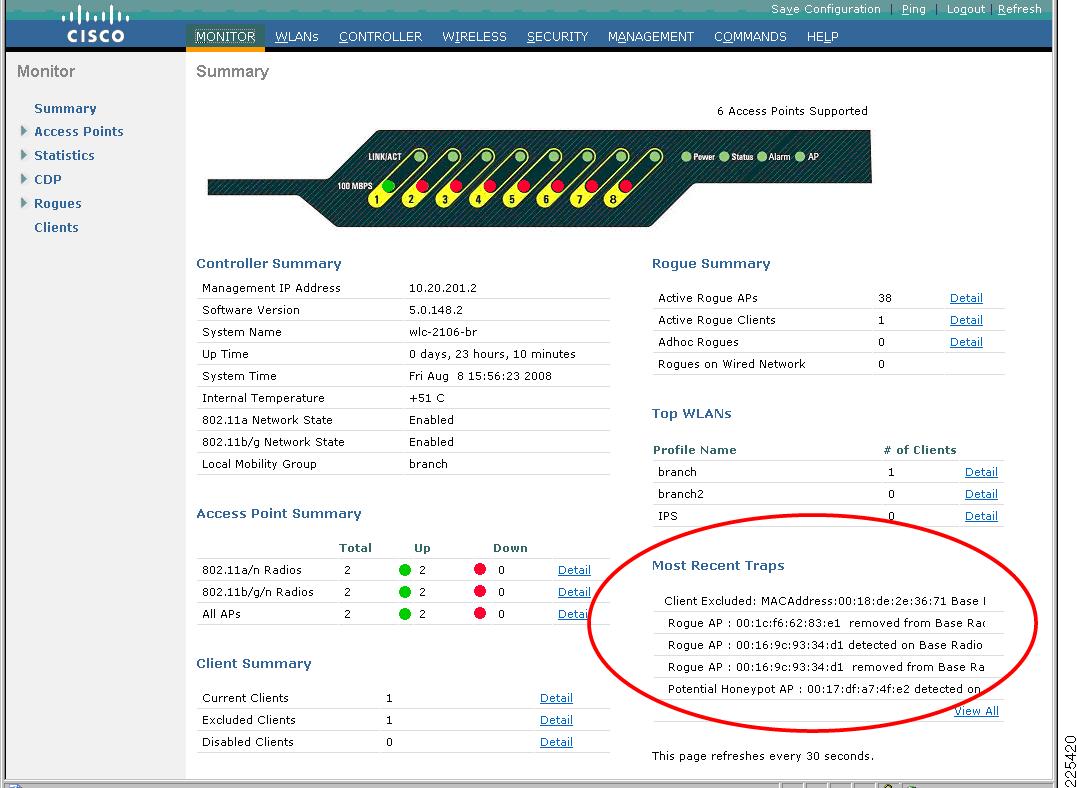Click Rogue AP 00:16:9c:93:34:d1 detected trap
The height and width of the screenshot is (788, 1077).
825,645
